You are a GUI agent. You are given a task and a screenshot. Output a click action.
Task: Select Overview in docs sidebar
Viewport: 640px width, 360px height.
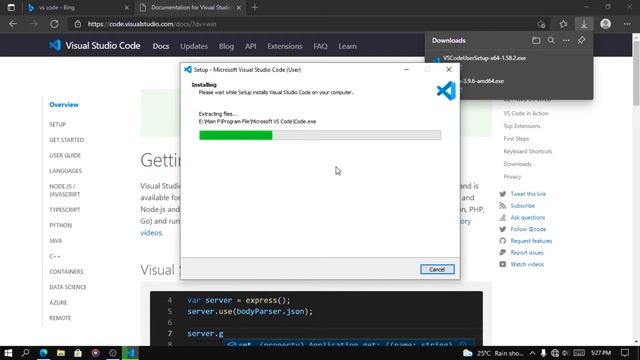pos(64,105)
